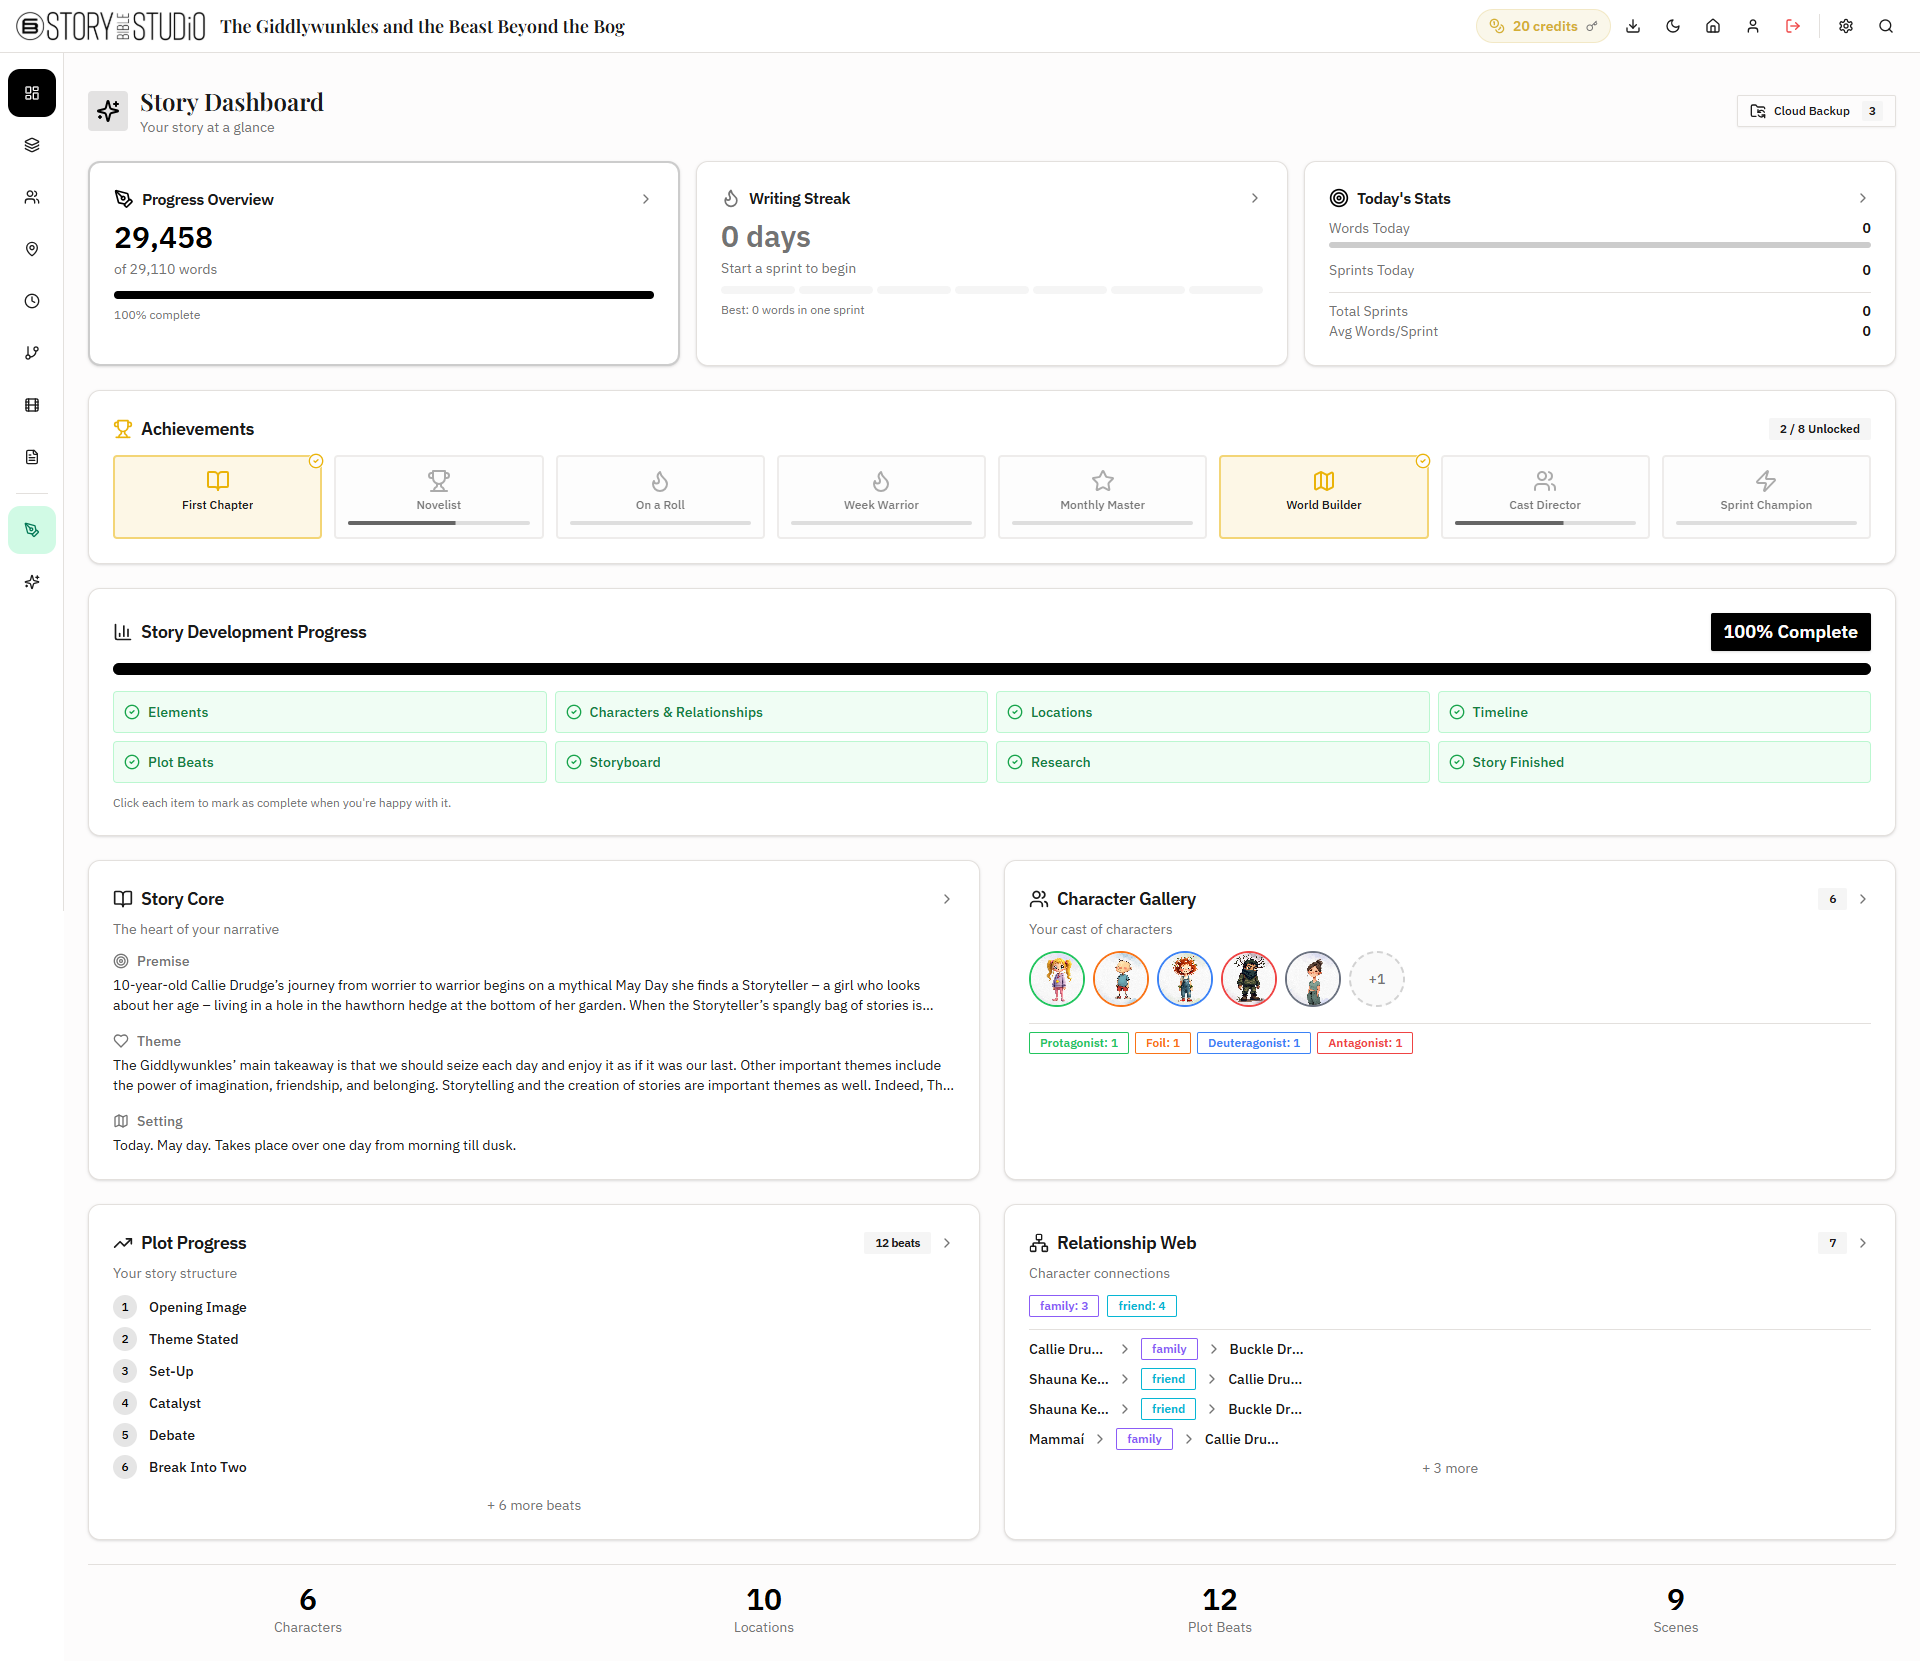
Task: Click the Antagonist: 1 tag
Action: pyautogui.click(x=1365, y=1043)
